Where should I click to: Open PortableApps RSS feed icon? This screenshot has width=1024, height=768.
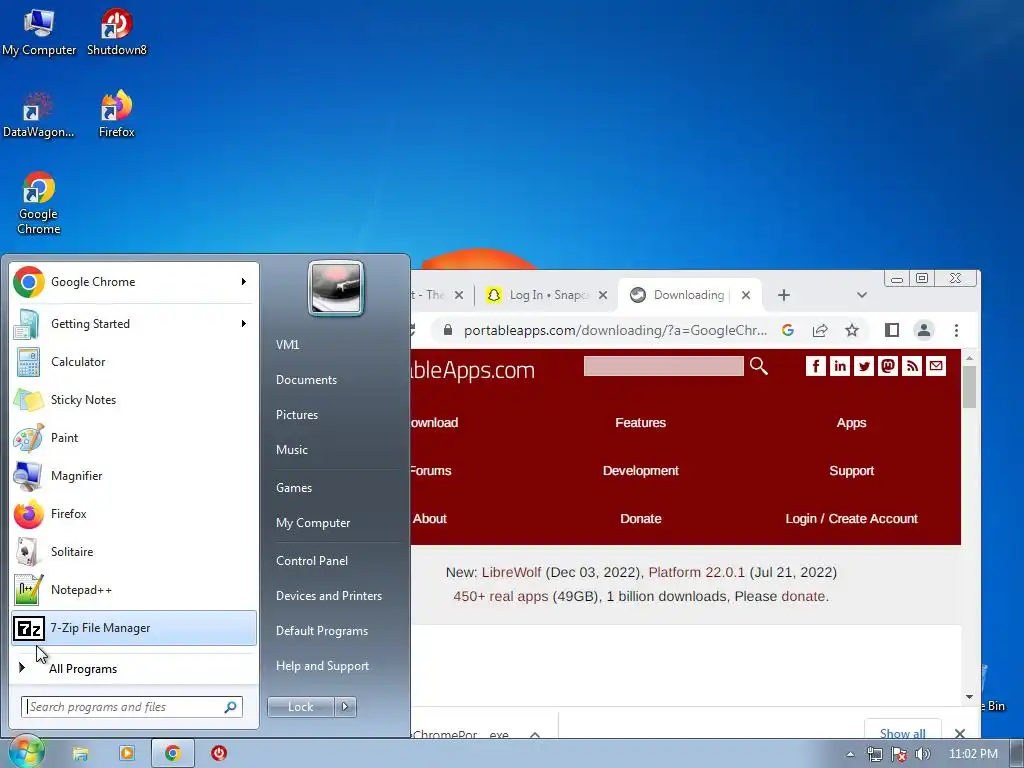pyautogui.click(x=912, y=366)
